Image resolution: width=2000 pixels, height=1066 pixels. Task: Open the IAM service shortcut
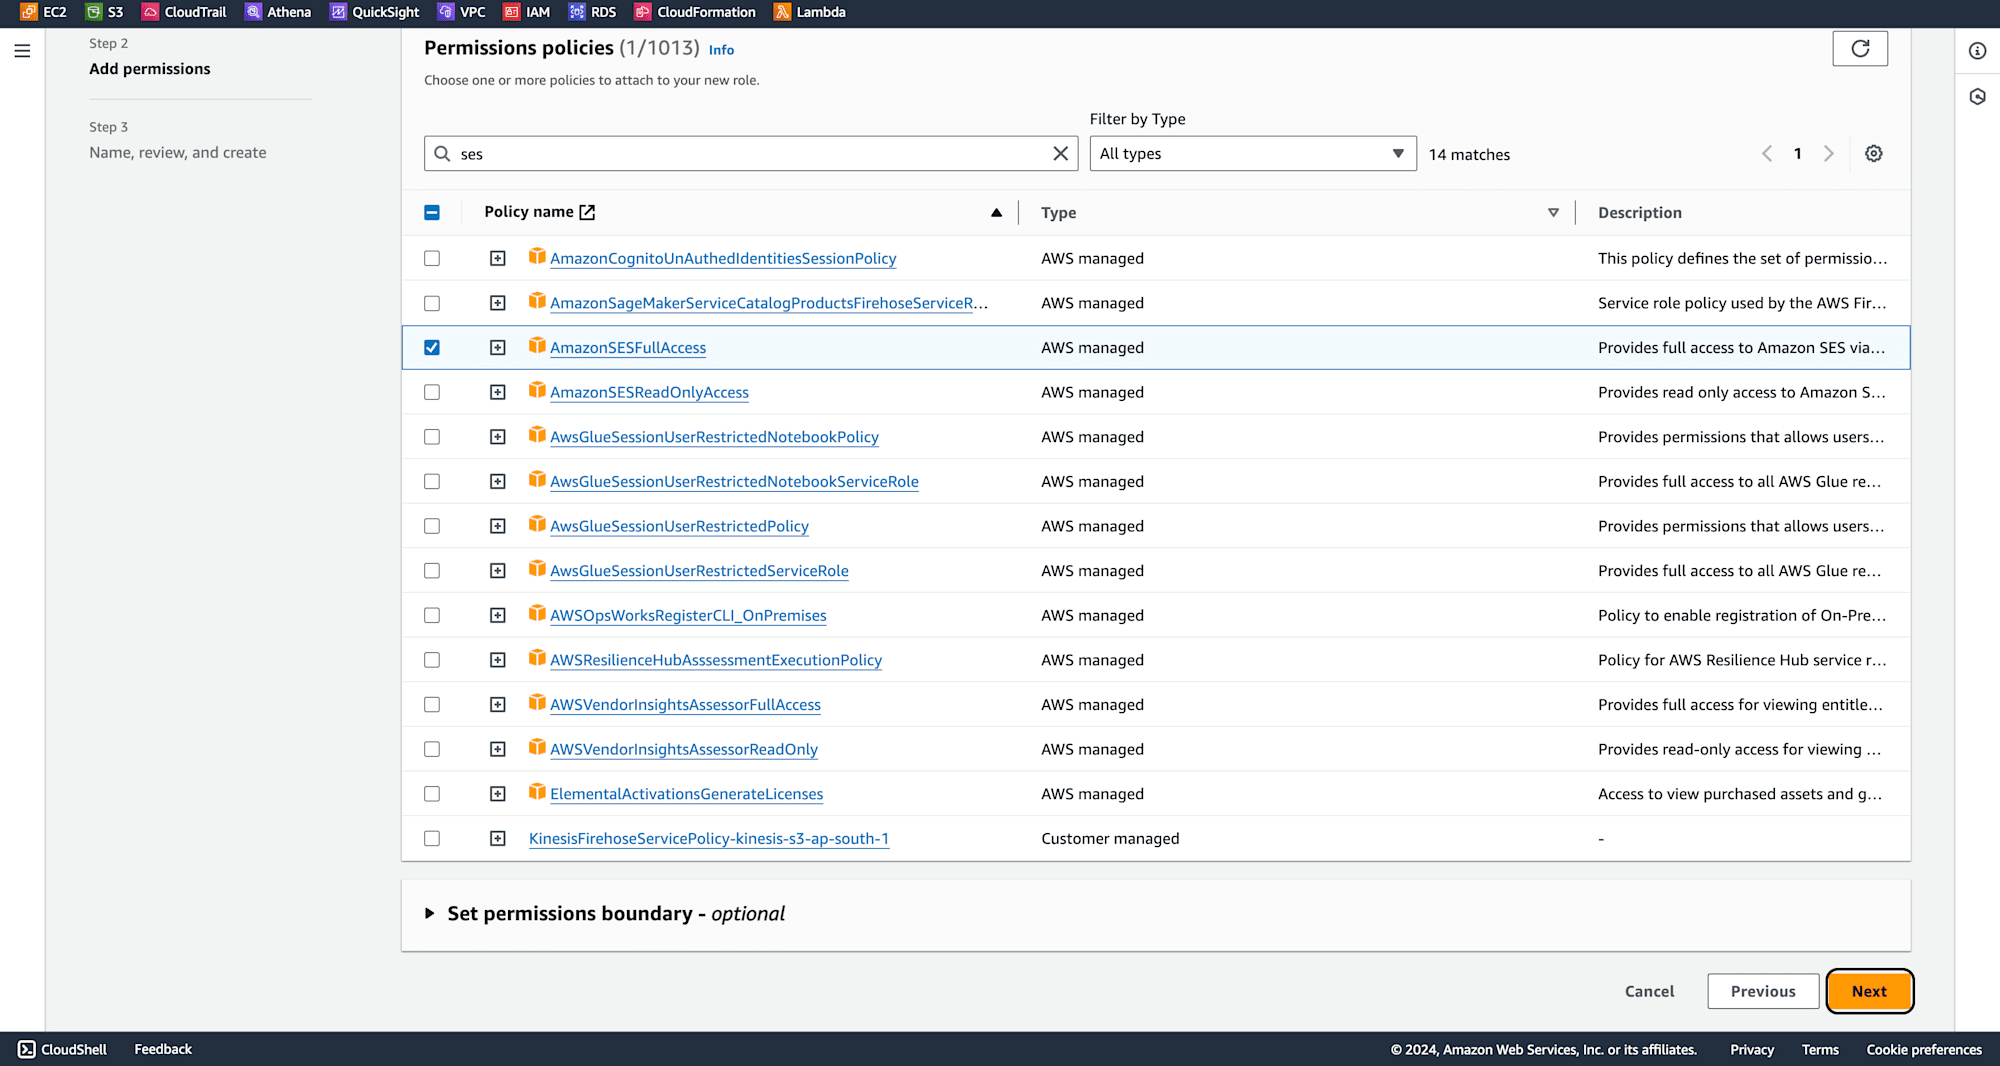(x=527, y=12)
